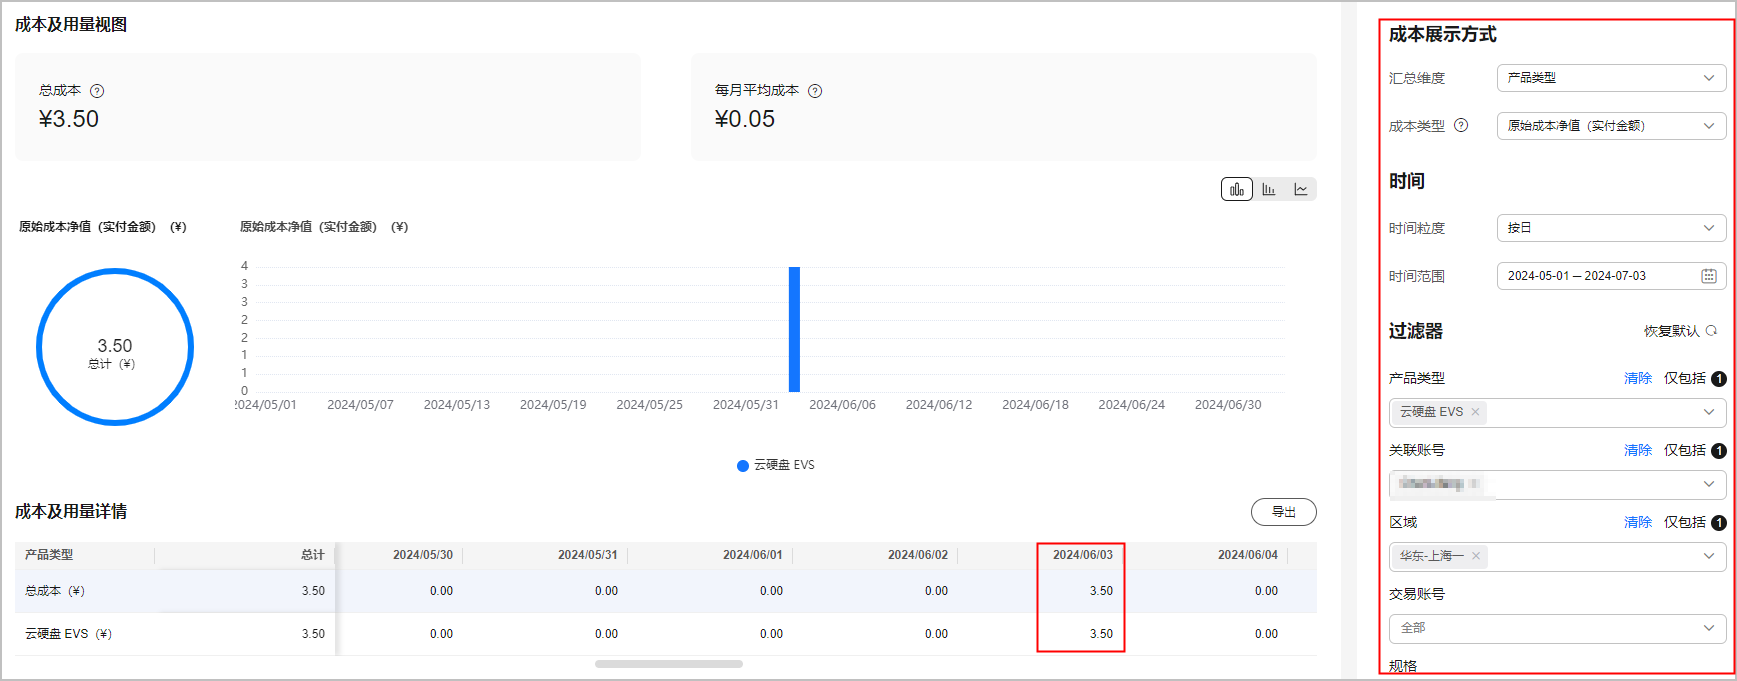Click 清除 link for 产品类型 filter

click(1637, 378)
